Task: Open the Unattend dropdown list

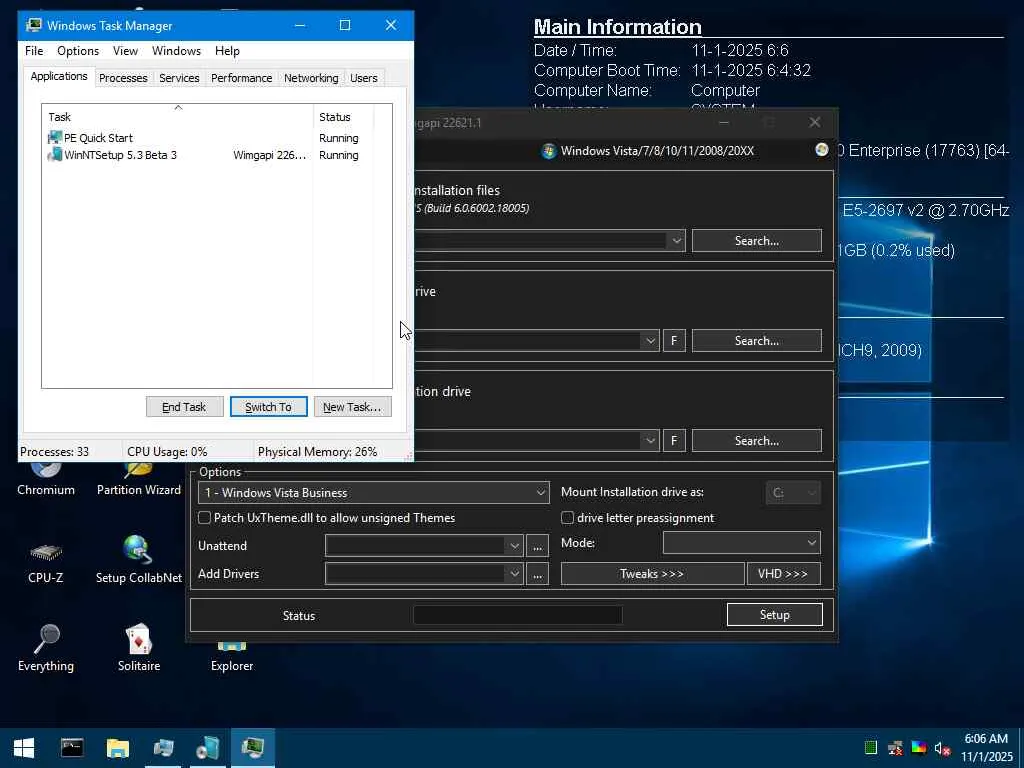Action: click(514, 546)
